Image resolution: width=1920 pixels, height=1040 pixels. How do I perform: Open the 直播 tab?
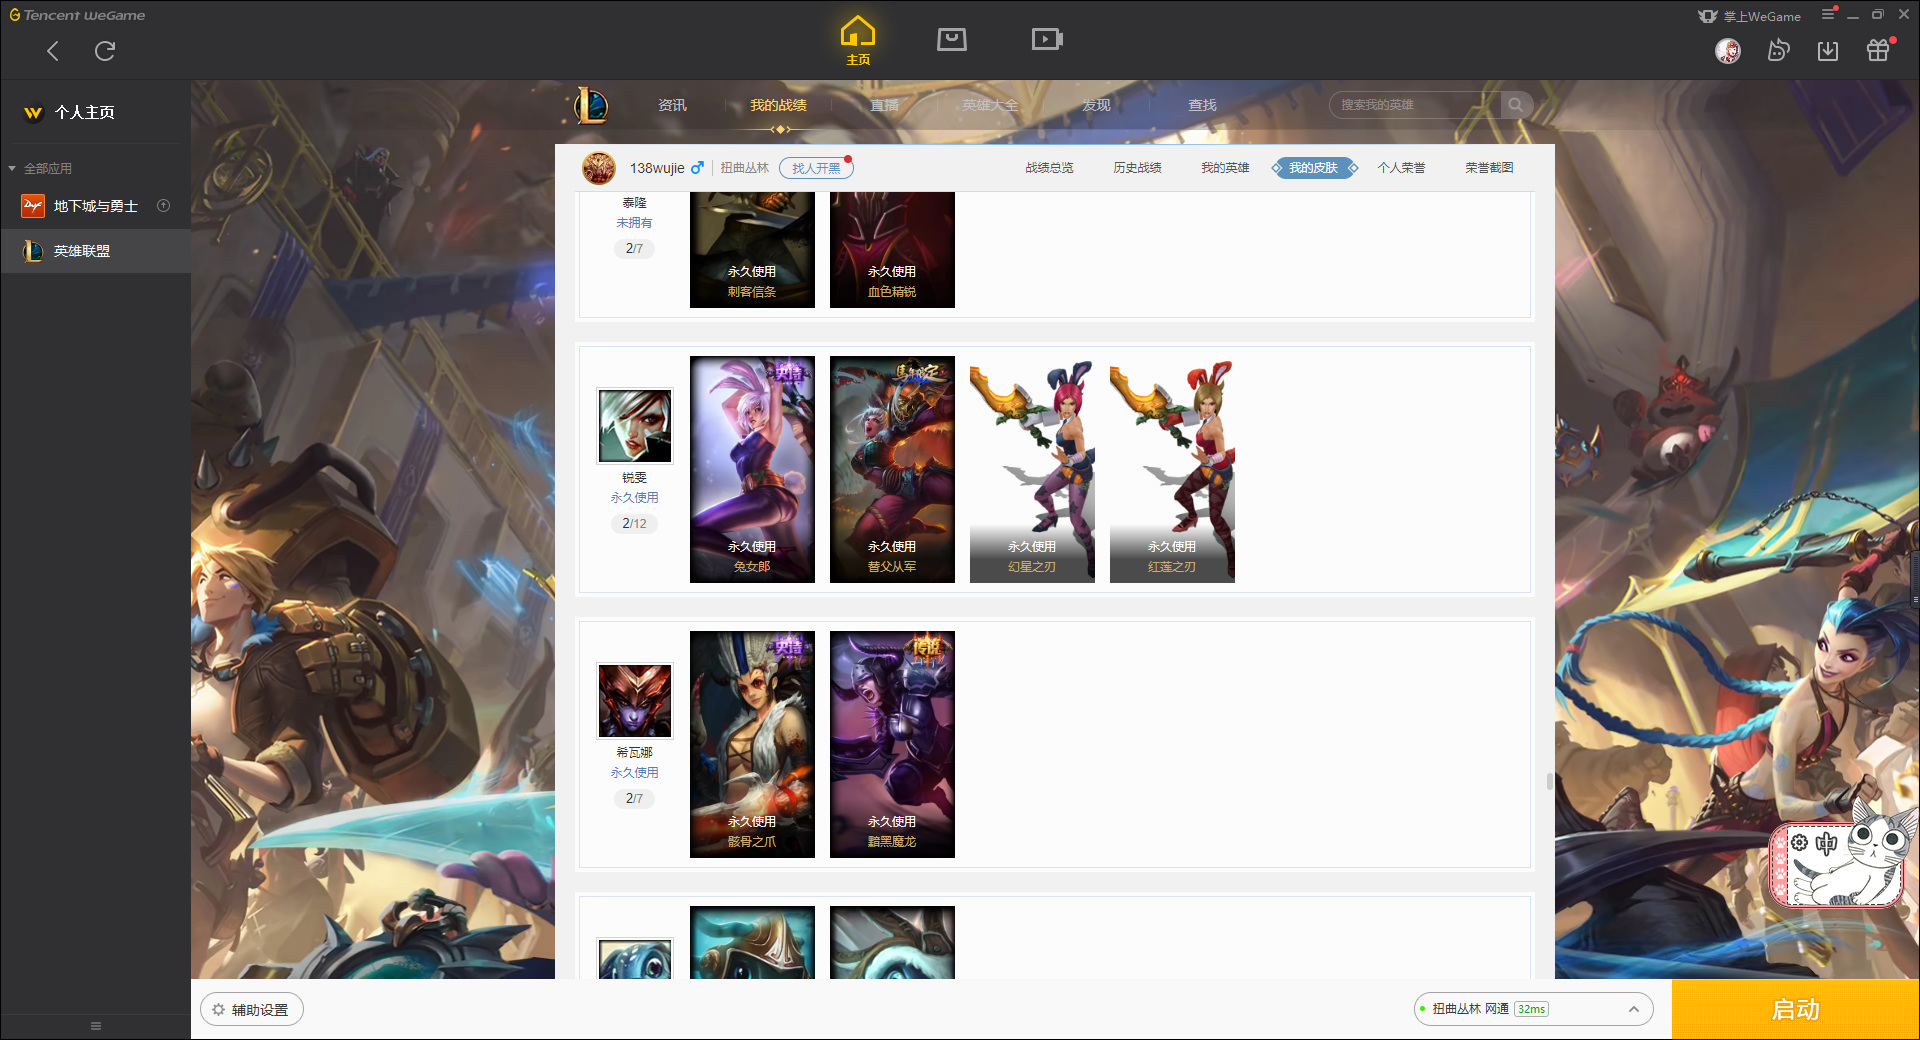pos(884,105)
